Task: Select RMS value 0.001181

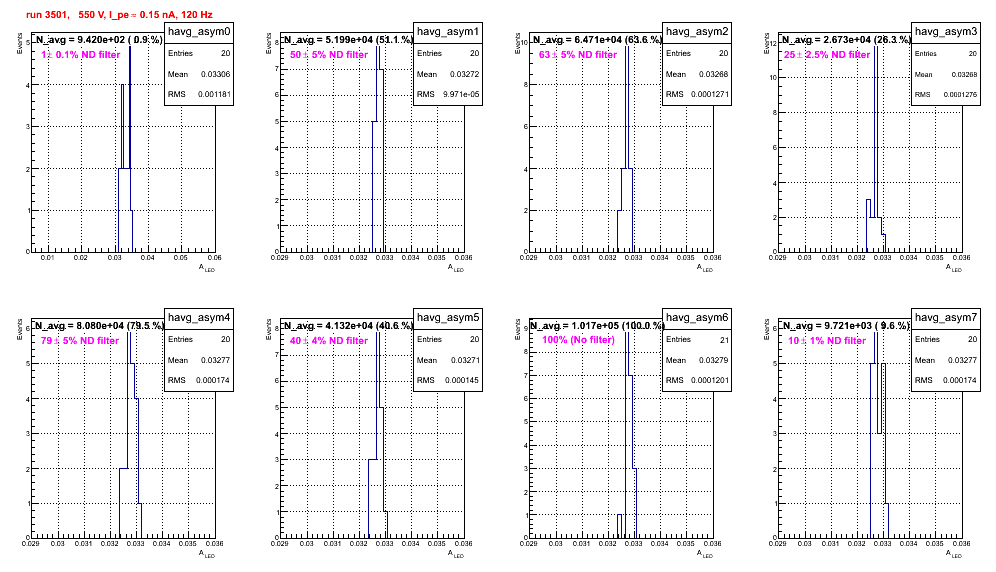Action: (x=213, y=94)
